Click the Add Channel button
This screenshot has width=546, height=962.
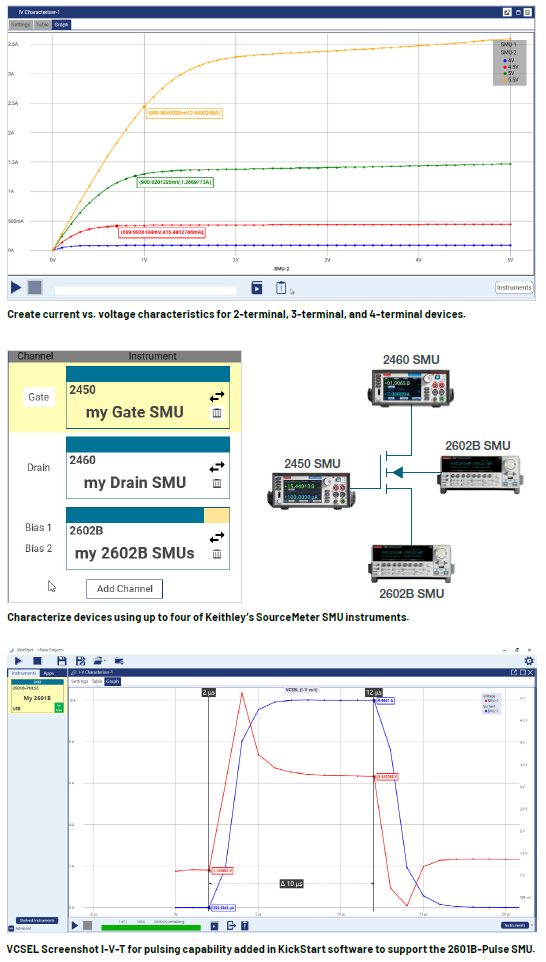(125, 588)
